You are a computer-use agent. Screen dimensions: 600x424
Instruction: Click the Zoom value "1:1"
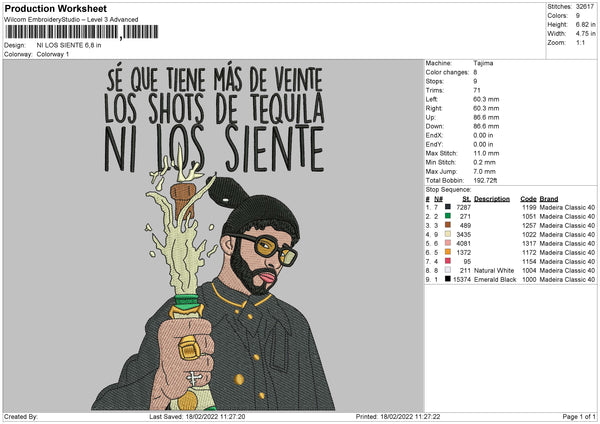580,42
